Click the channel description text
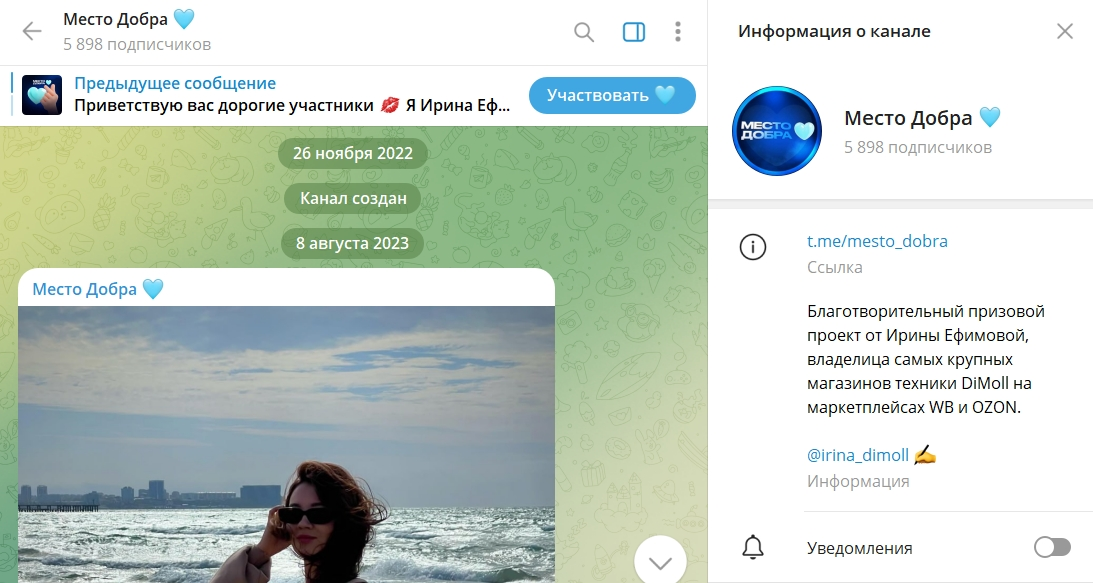 pos(926,359)
